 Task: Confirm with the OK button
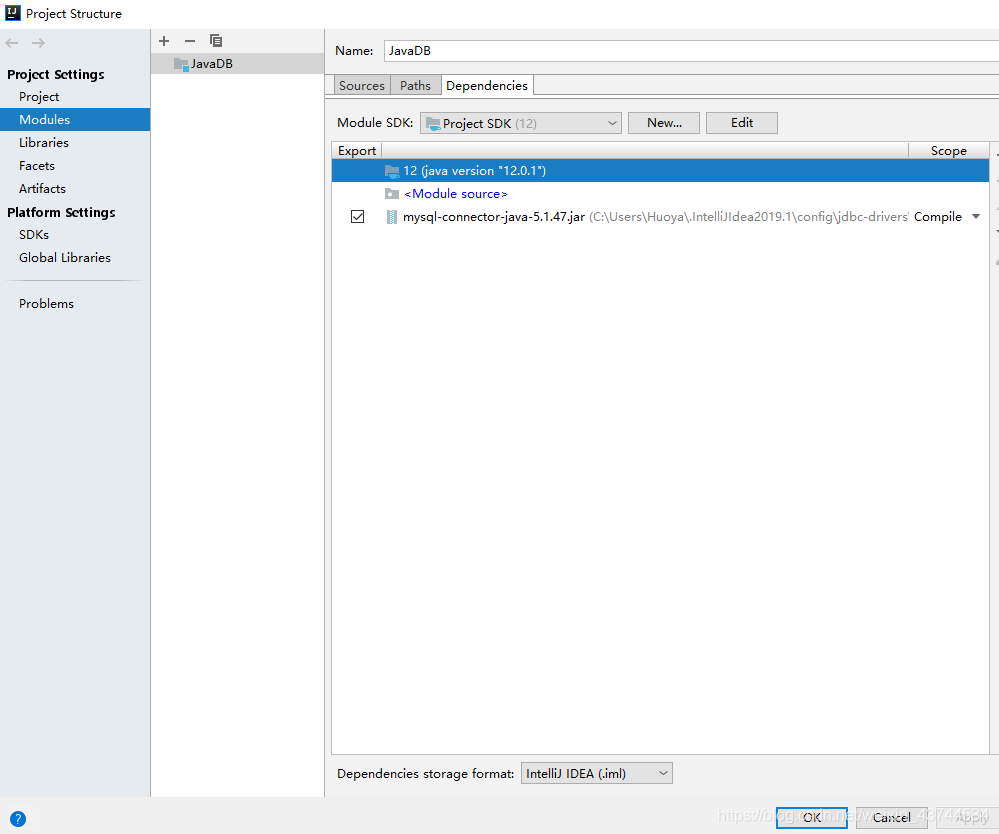812,817
